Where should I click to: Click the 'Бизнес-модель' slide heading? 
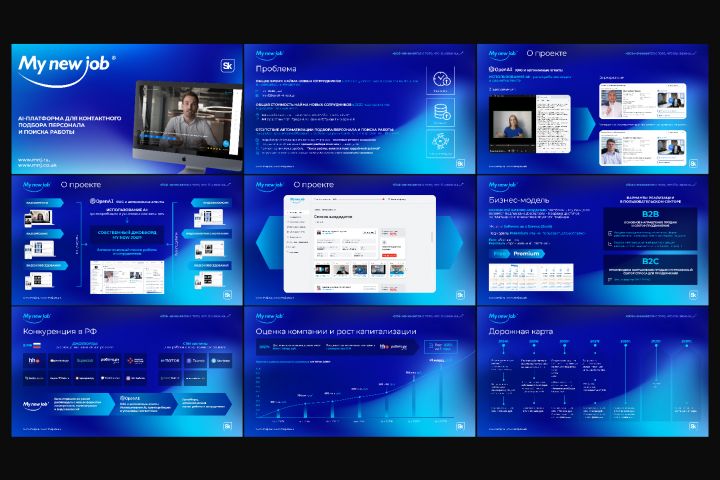pos(518,200)
